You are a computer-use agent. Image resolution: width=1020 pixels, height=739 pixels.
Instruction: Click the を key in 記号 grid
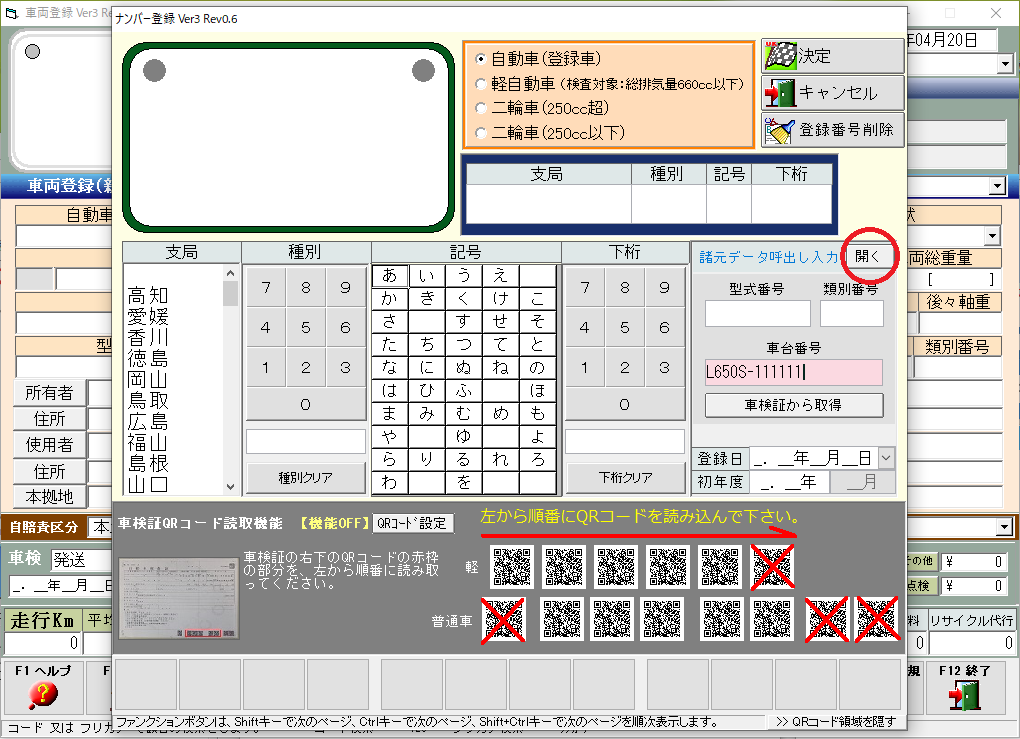pos(463,482)
